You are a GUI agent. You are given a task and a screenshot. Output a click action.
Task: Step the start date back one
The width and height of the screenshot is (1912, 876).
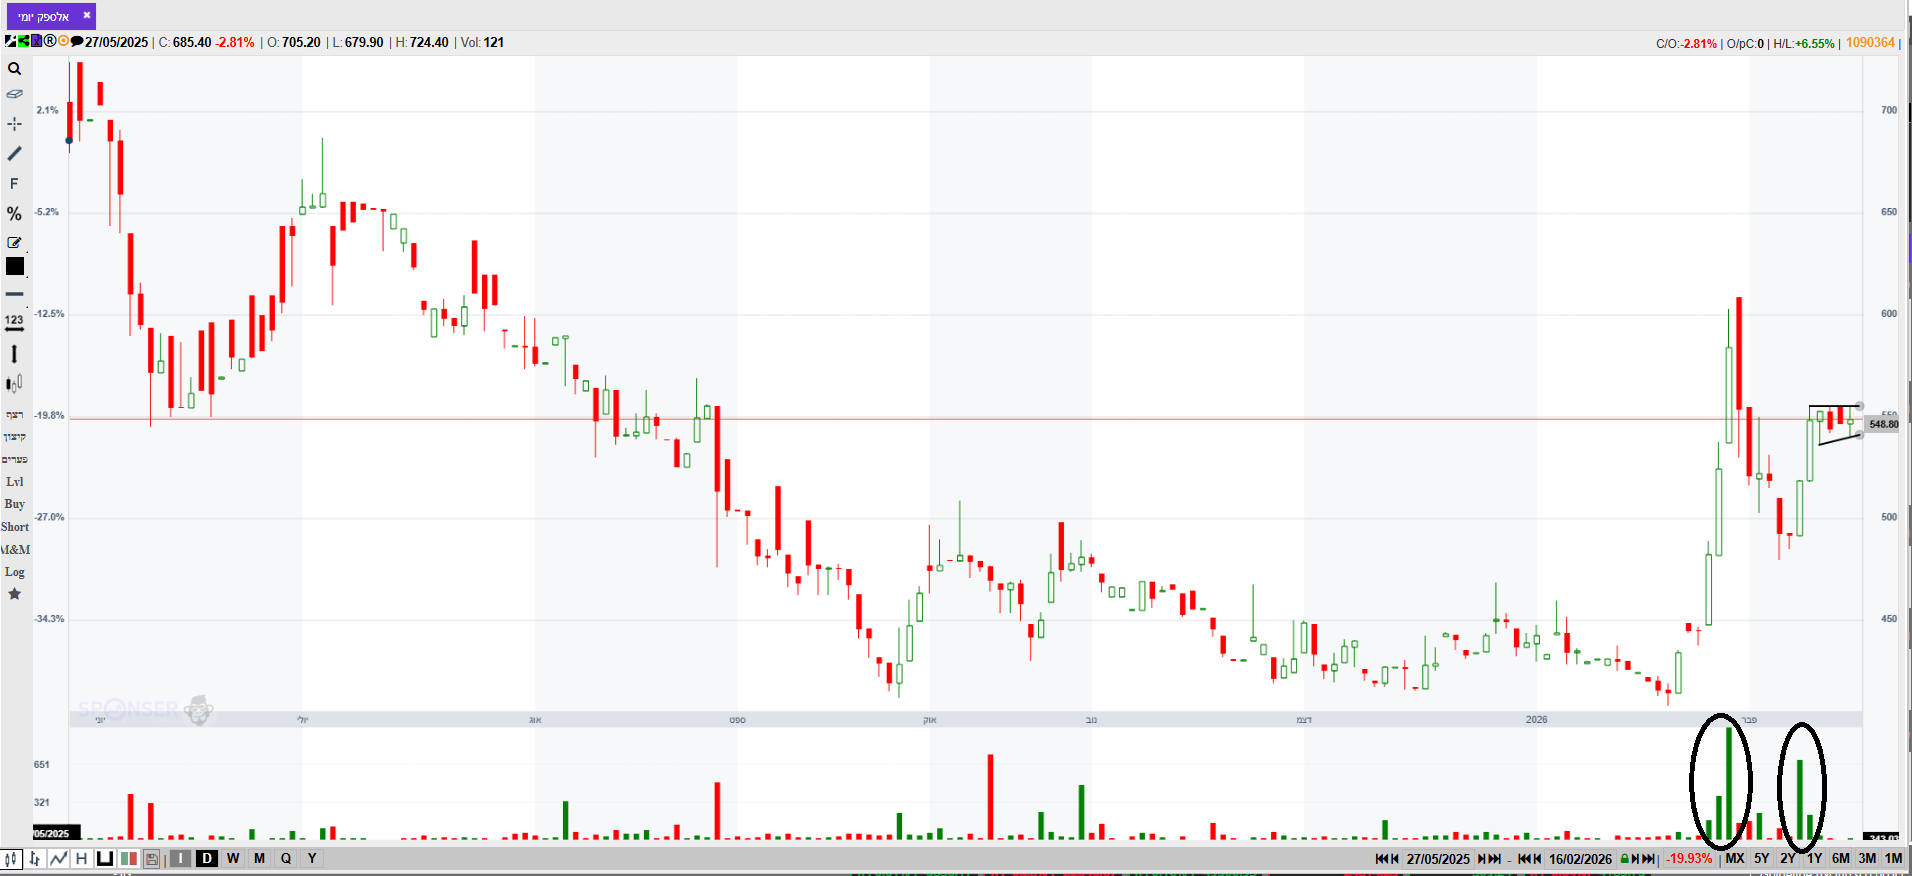tap(1394, 859)
